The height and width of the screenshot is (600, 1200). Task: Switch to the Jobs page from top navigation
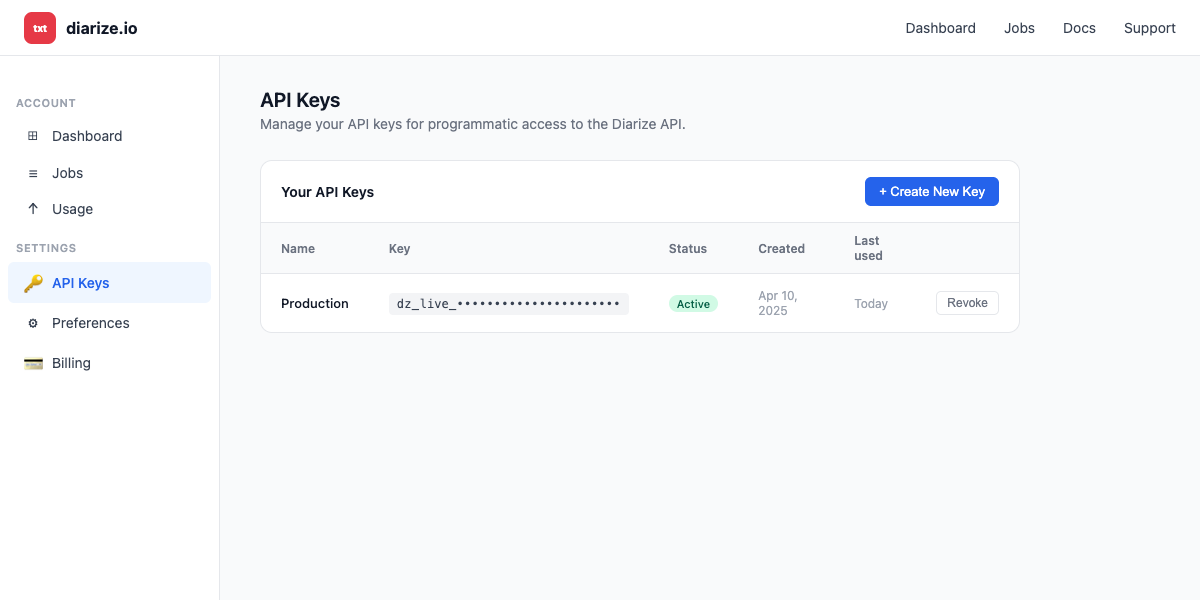pos(1019,28)
